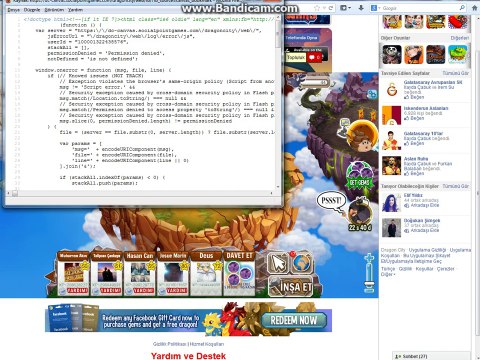Click the bookmark star in address bar

point(317,8)
